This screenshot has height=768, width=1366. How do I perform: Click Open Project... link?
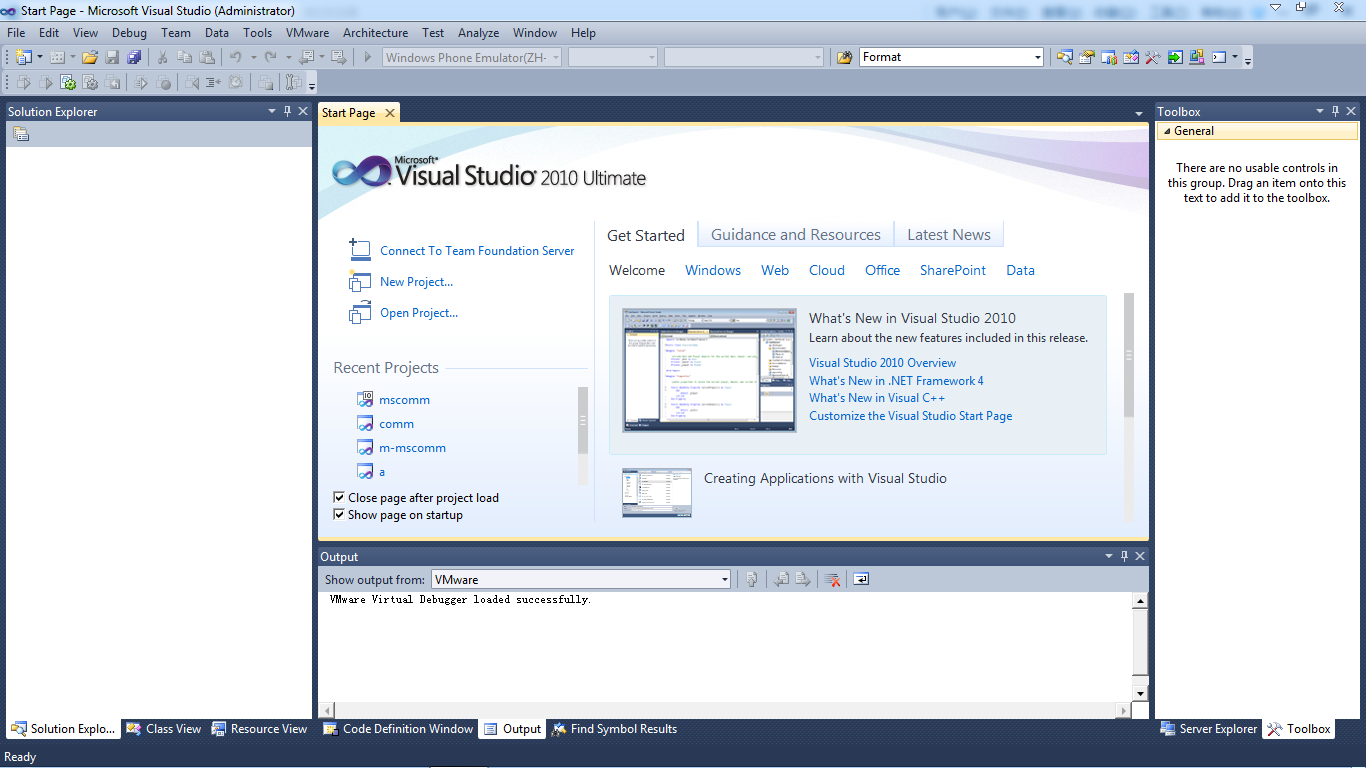click(419, 313)
